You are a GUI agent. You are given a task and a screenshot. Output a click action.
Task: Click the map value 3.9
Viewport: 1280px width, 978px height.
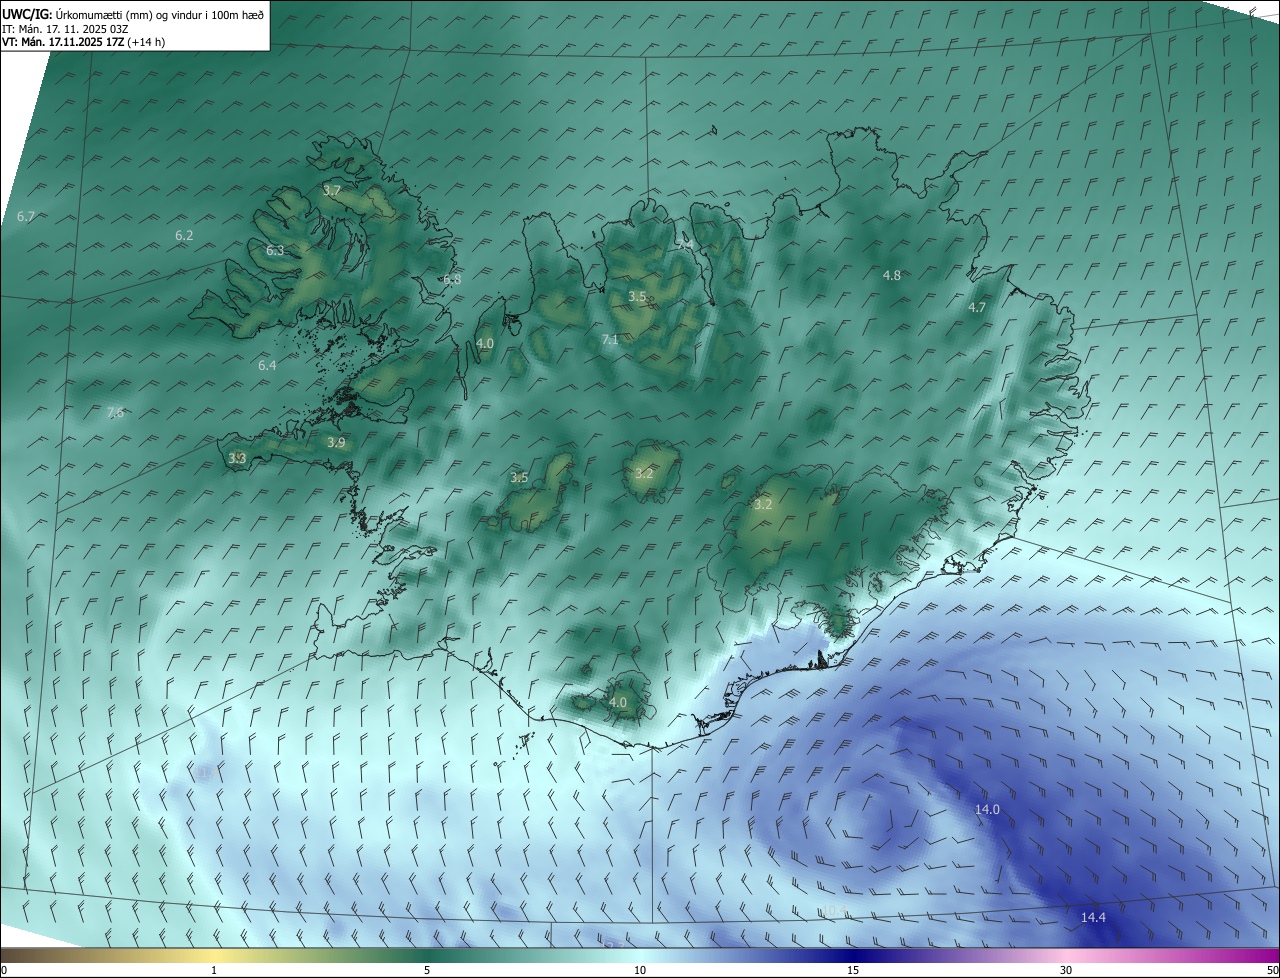(x=336, y=442)
